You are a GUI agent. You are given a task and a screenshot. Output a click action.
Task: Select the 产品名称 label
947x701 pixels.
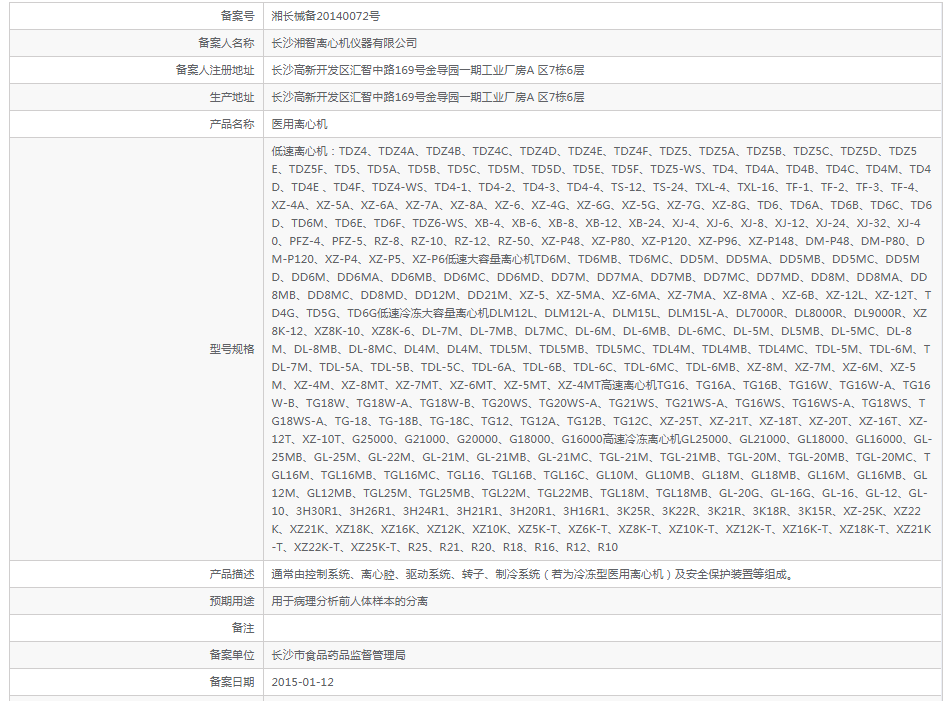point(232,124)
